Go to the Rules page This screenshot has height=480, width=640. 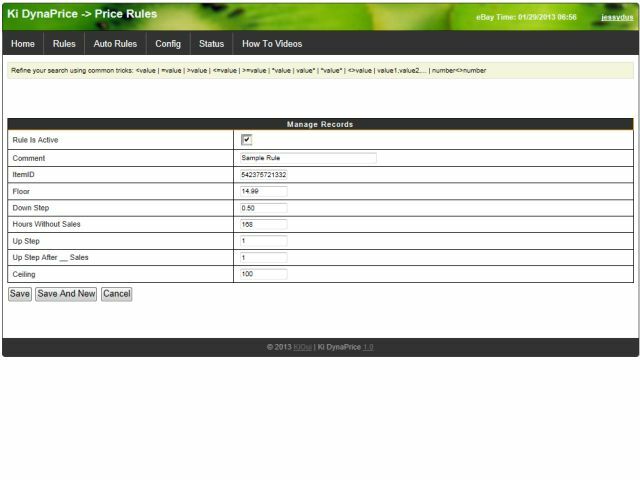pyautogui.click(x=64, y=44)
